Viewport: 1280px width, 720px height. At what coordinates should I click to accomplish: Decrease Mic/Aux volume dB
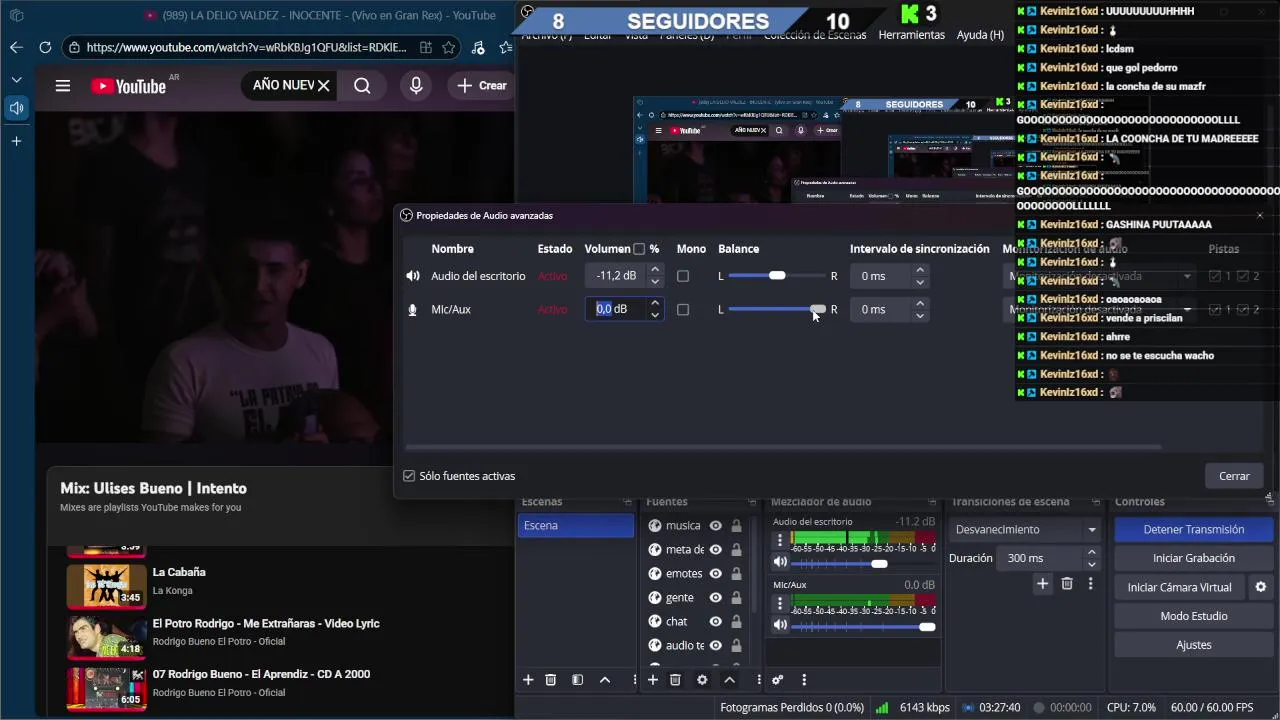click(x=655, y=315)
